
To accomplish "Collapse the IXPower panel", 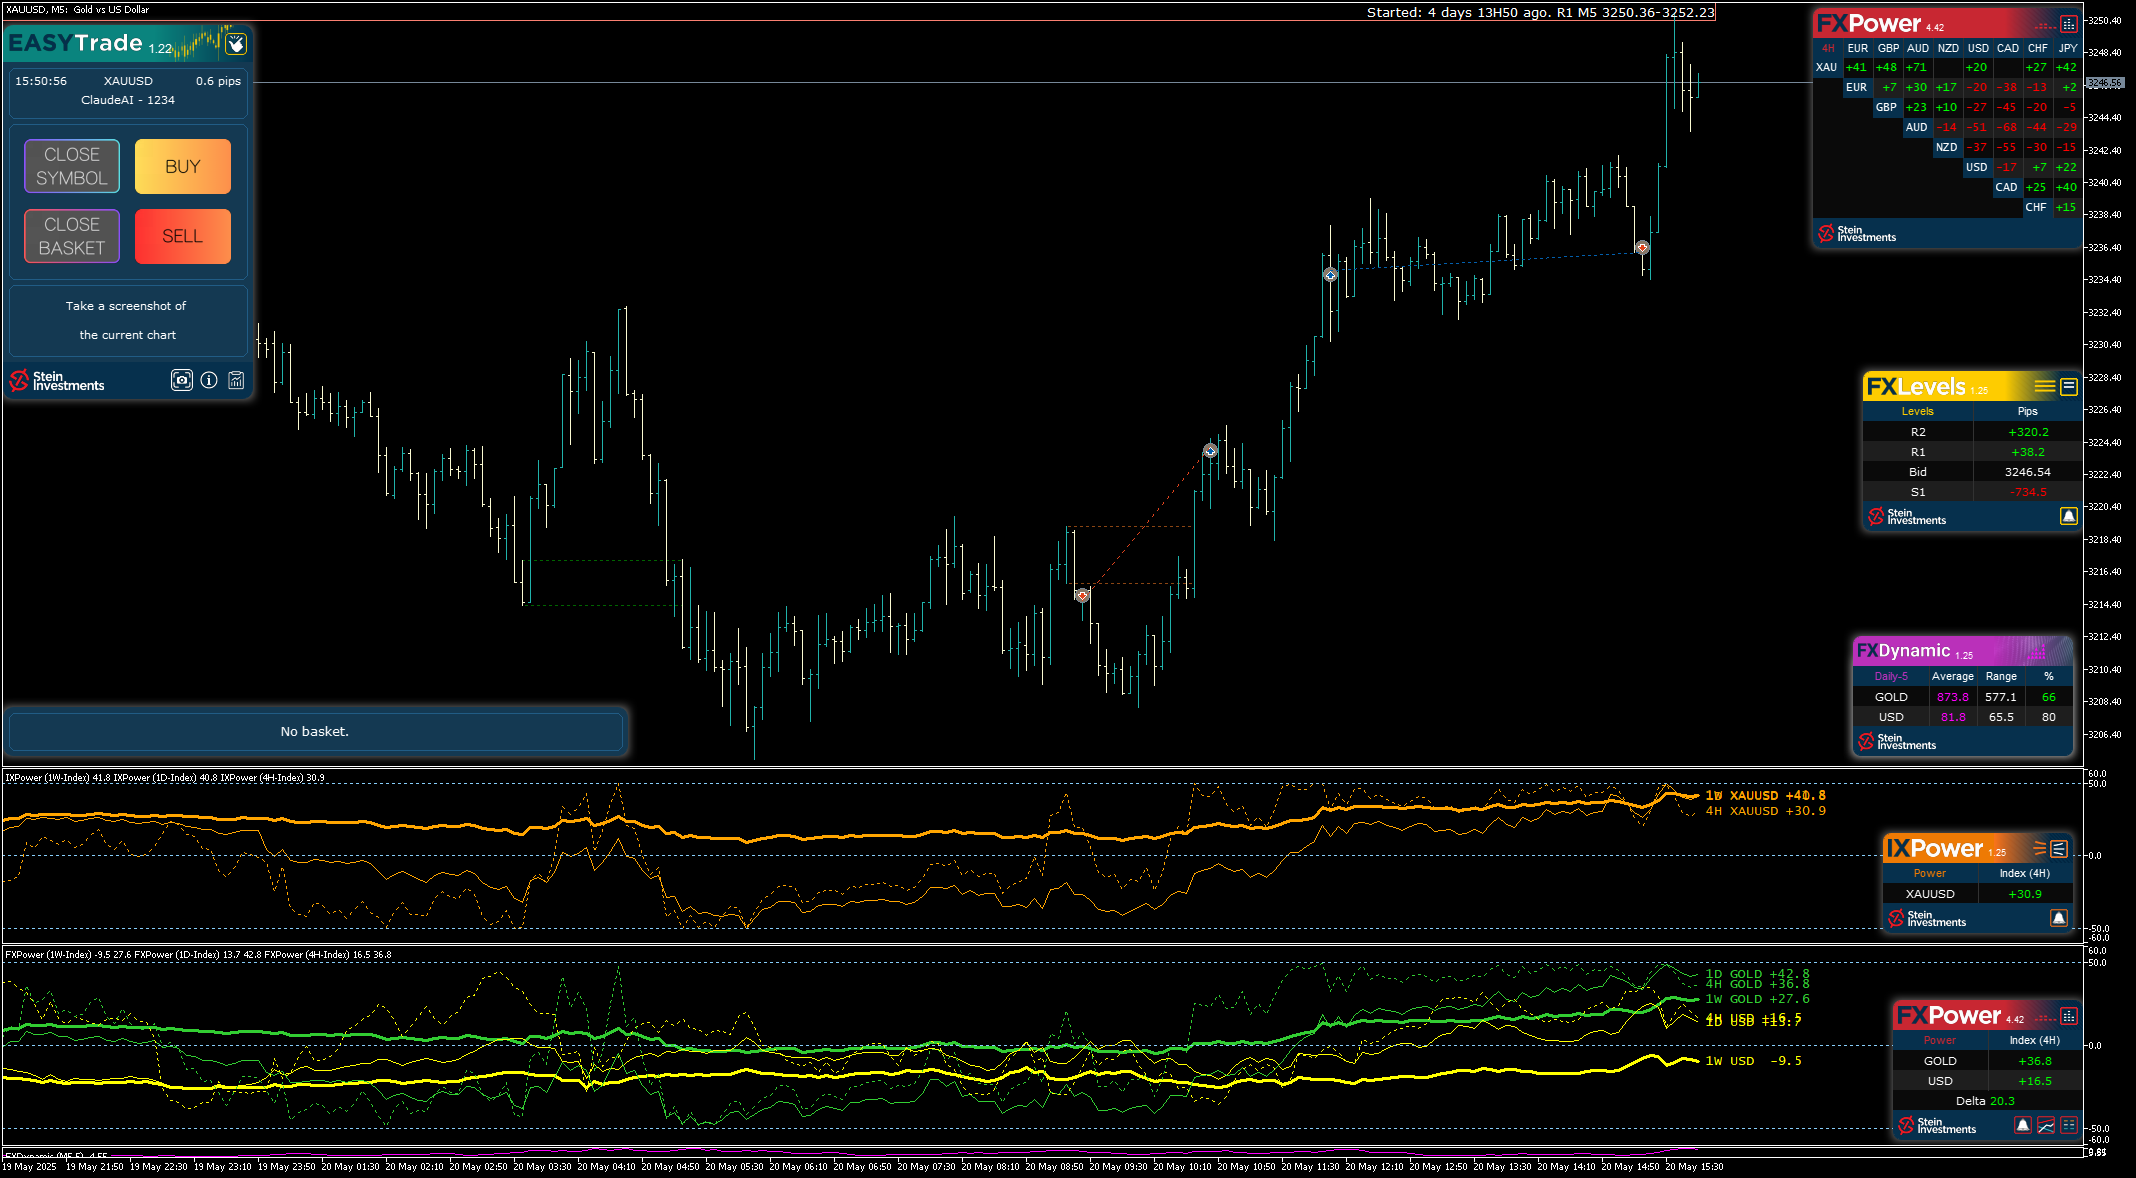I will [x=2059, y=849].
